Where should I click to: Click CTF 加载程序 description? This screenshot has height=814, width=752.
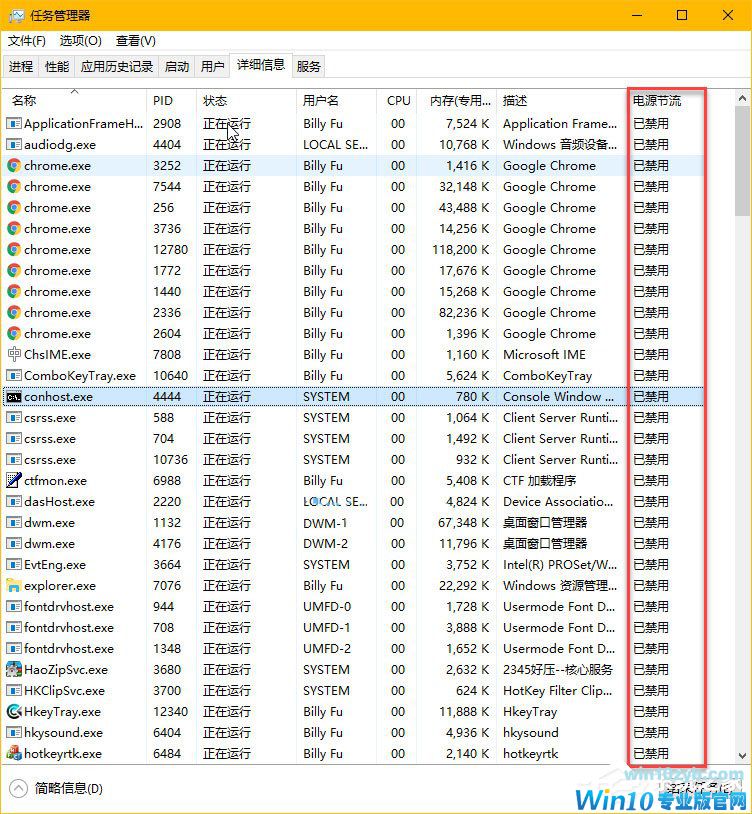pos(539,480)
